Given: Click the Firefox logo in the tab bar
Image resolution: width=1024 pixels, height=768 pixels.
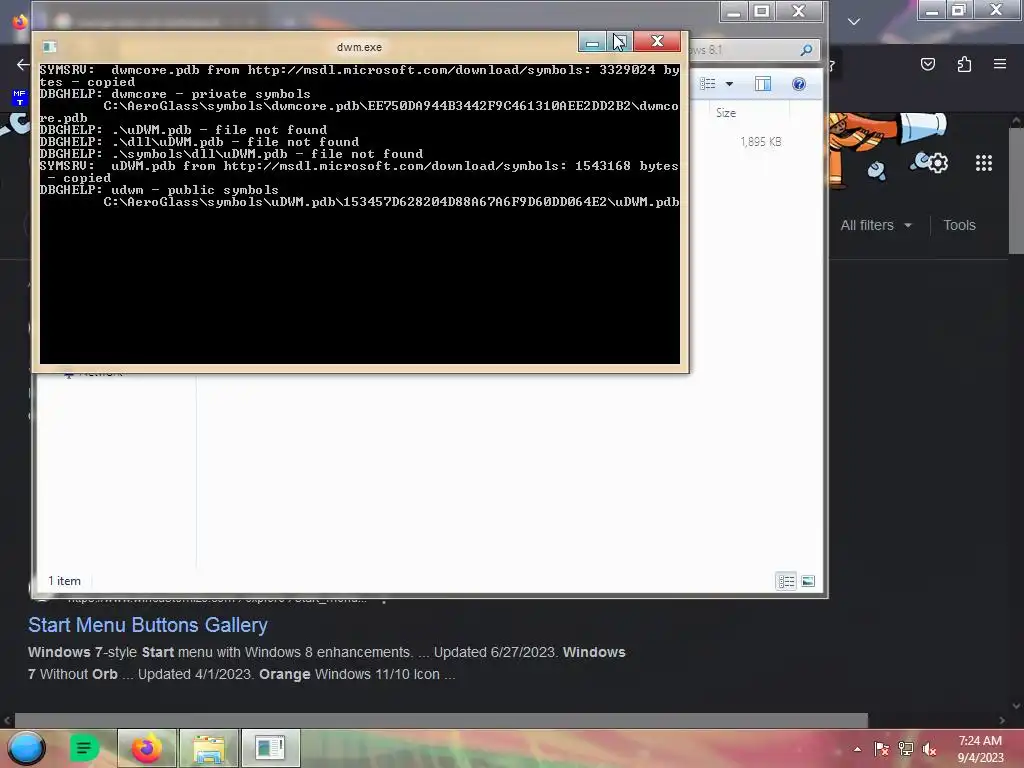Looking at the screenshot, I should [20, 22].
